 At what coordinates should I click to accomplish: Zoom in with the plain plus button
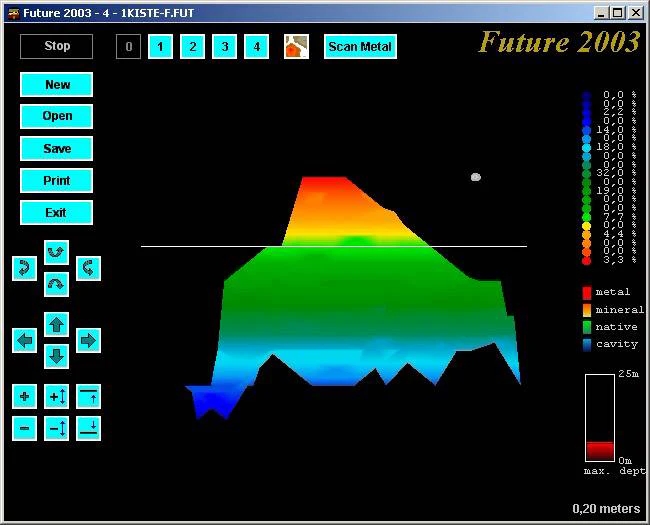(x=24, y=396)
